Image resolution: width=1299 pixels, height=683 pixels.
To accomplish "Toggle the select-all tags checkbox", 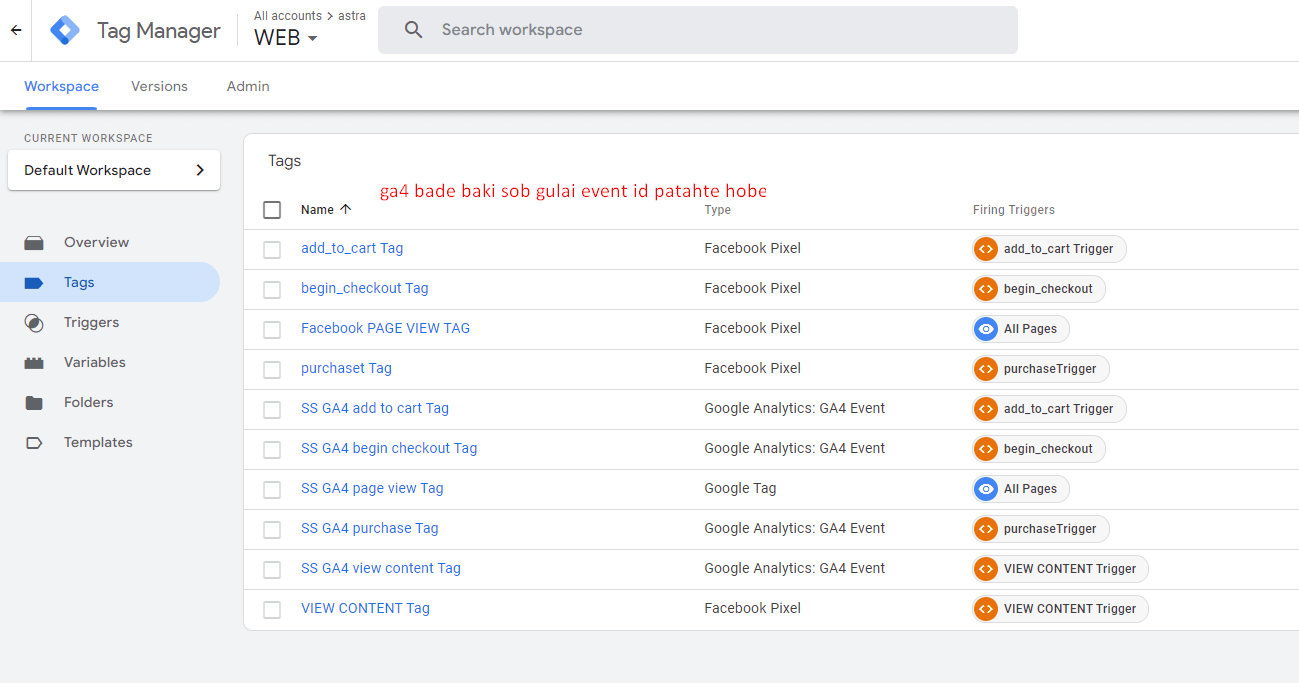I will click(x=272, y=210).
